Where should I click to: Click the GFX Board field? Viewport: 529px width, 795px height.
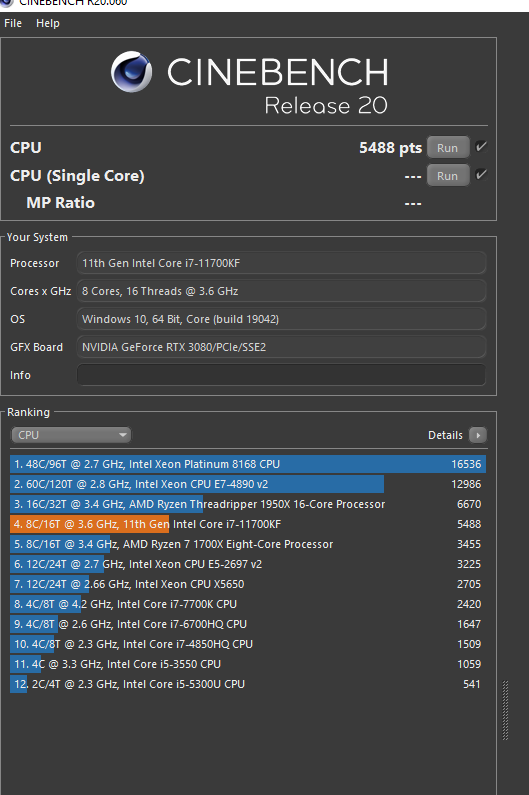point(281,347)
